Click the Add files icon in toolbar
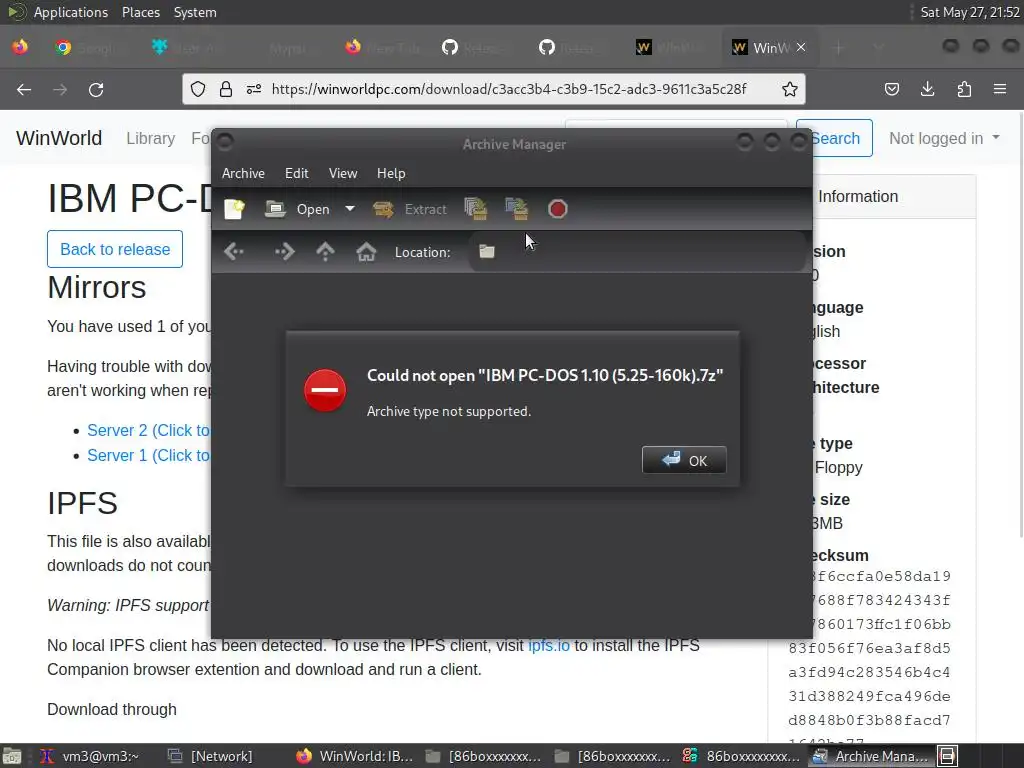 (x=476, y=209)
